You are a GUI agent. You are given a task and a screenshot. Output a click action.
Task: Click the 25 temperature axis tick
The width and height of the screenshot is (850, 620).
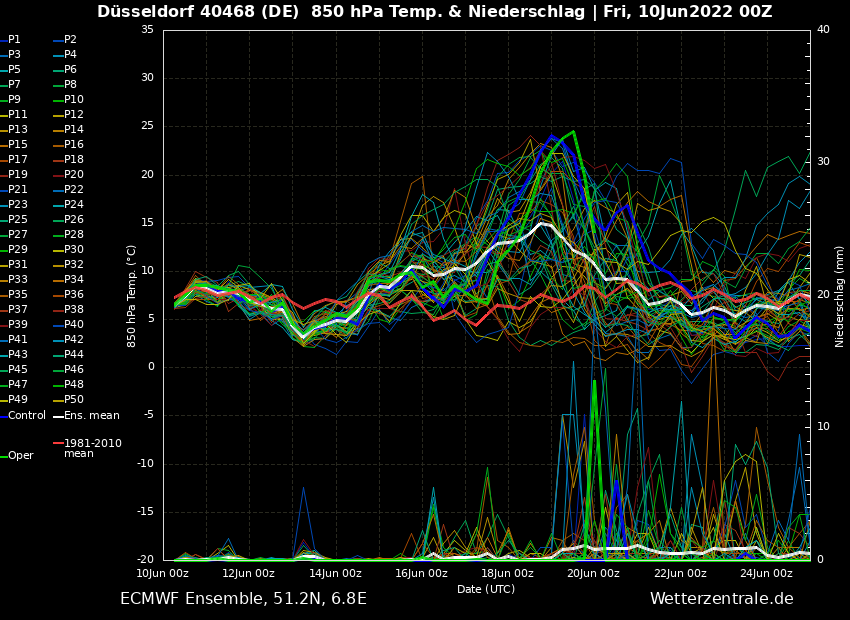(x=147, y=126)
